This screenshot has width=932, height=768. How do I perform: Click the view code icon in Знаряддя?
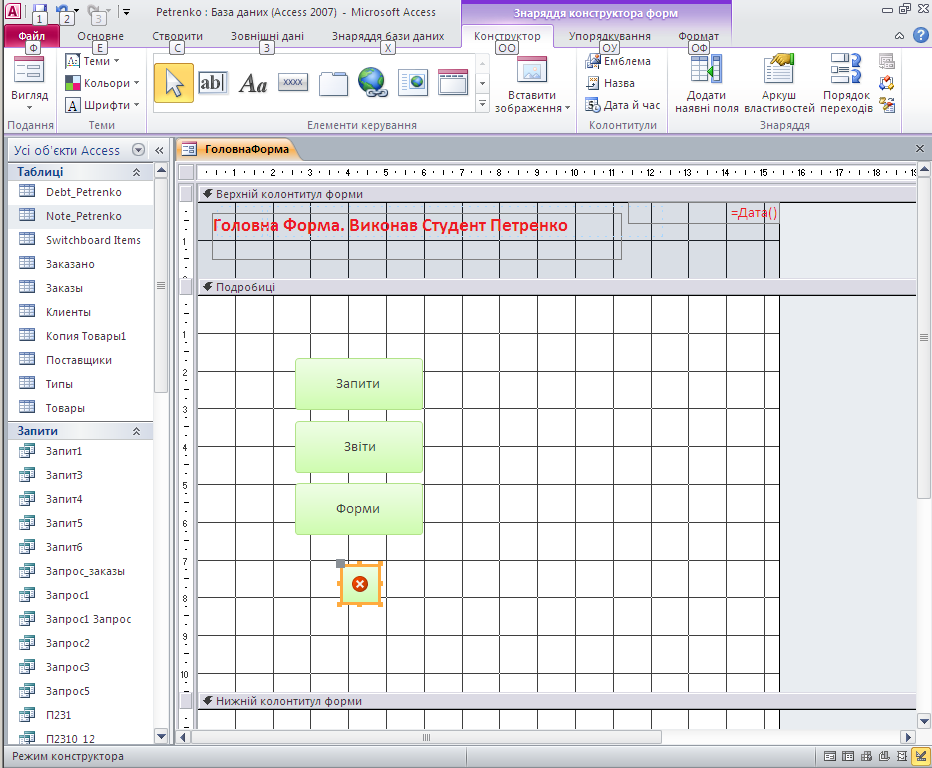887,83
